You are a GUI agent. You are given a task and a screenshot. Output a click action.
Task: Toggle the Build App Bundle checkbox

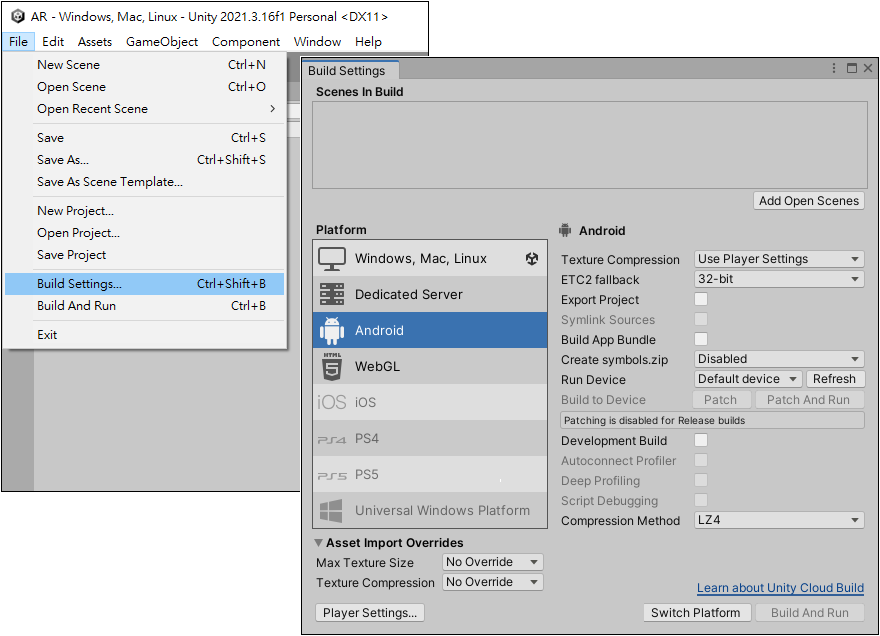[x=701, y=339]
